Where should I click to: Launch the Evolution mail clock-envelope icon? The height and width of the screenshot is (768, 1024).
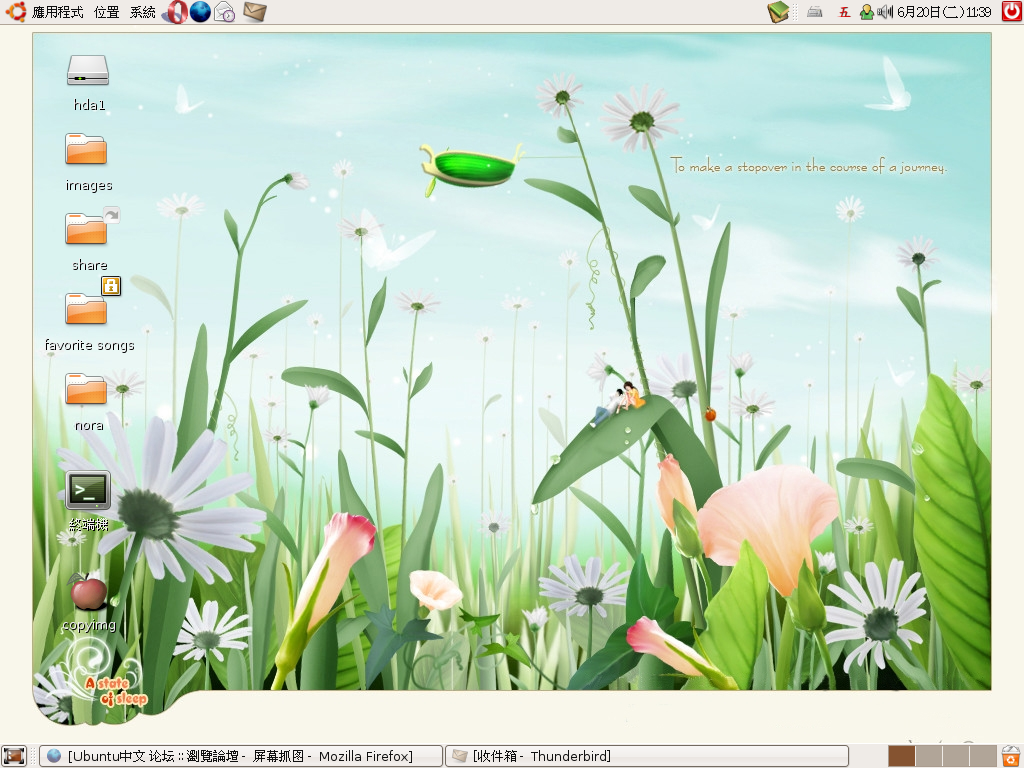tap(224, 12)
